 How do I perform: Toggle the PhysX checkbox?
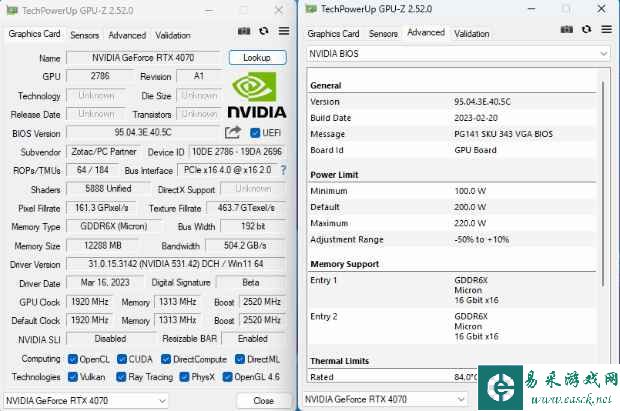tap(184, 377)
